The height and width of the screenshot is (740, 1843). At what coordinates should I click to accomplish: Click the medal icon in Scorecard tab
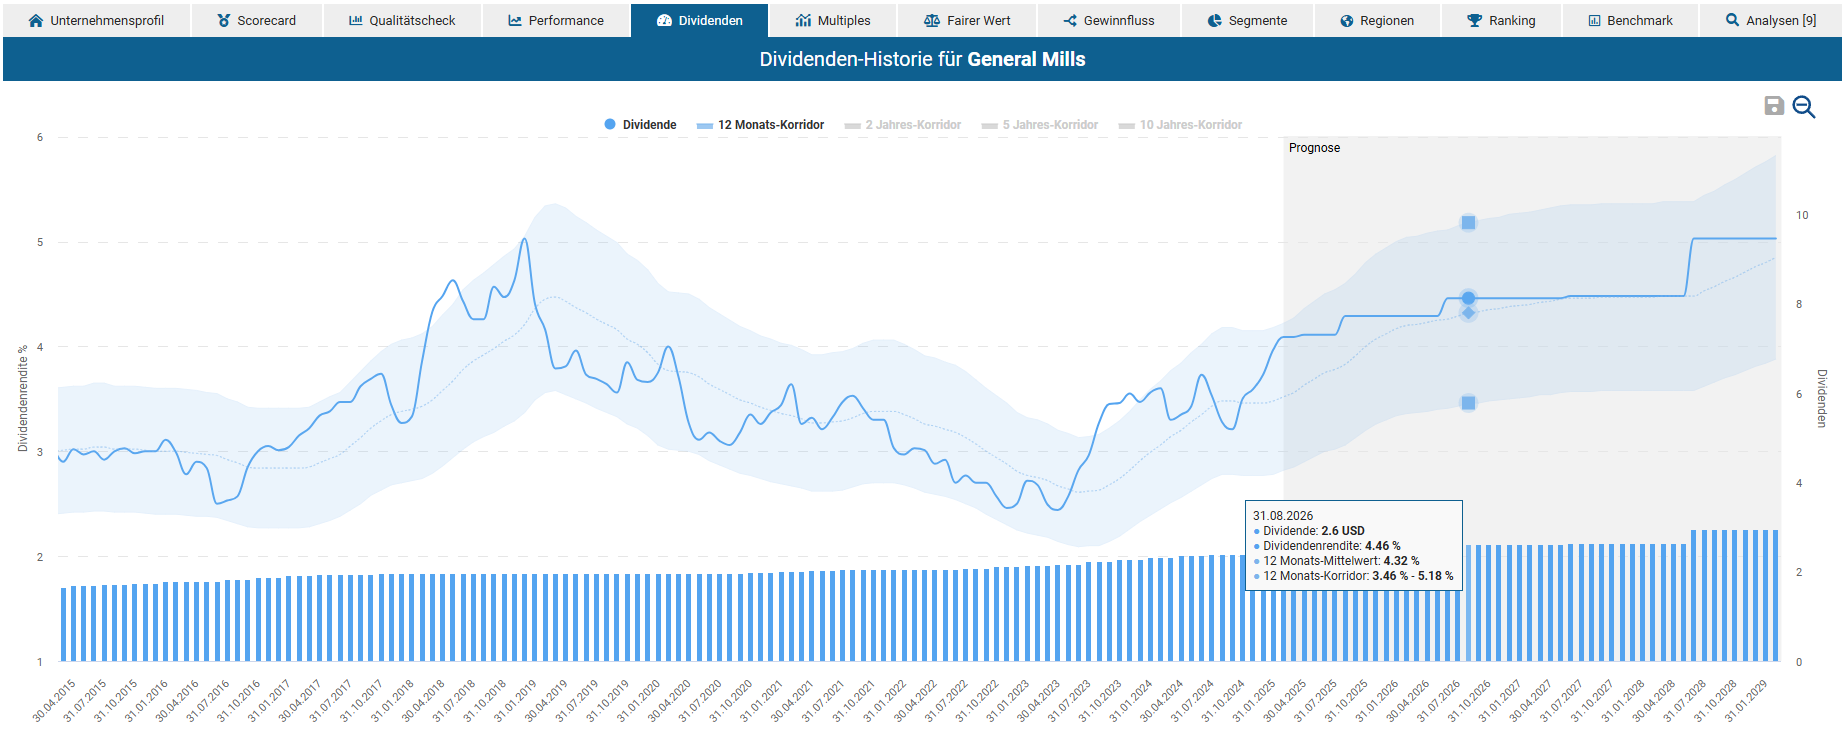click(224, 21)
